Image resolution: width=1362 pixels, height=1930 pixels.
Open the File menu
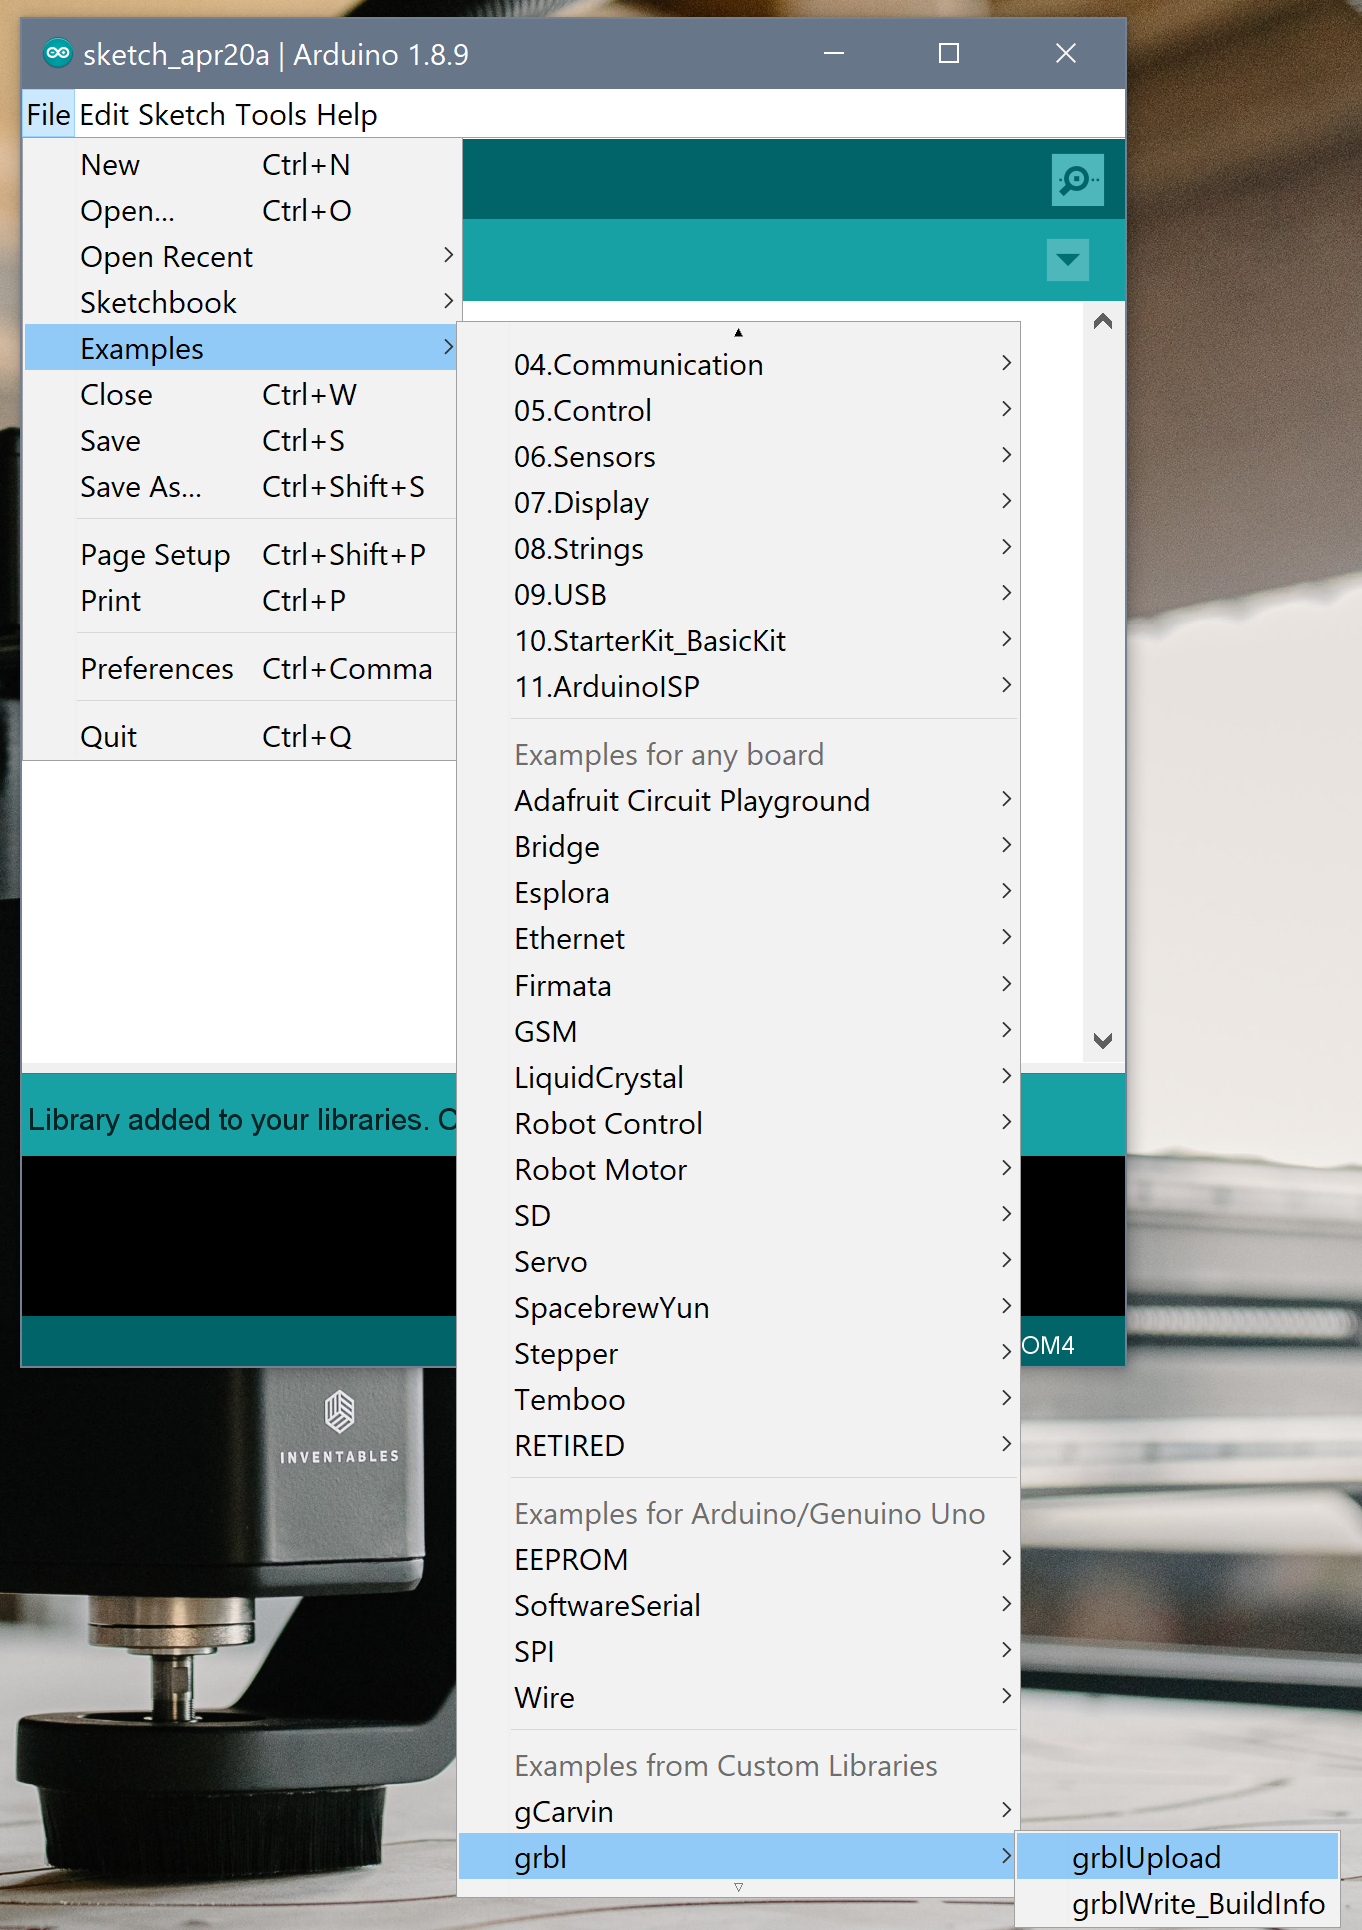coord(48,115)
